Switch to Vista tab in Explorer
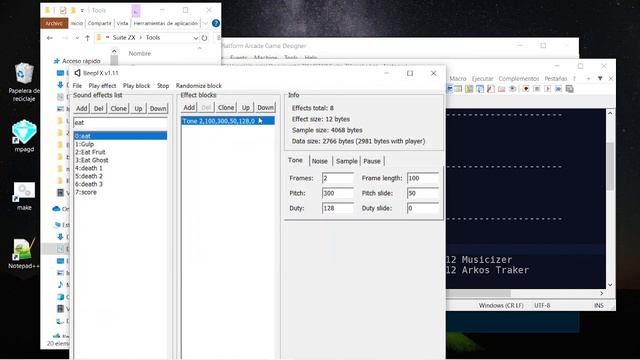The width and height of the screenshot is (640, 360). point(122,23)
